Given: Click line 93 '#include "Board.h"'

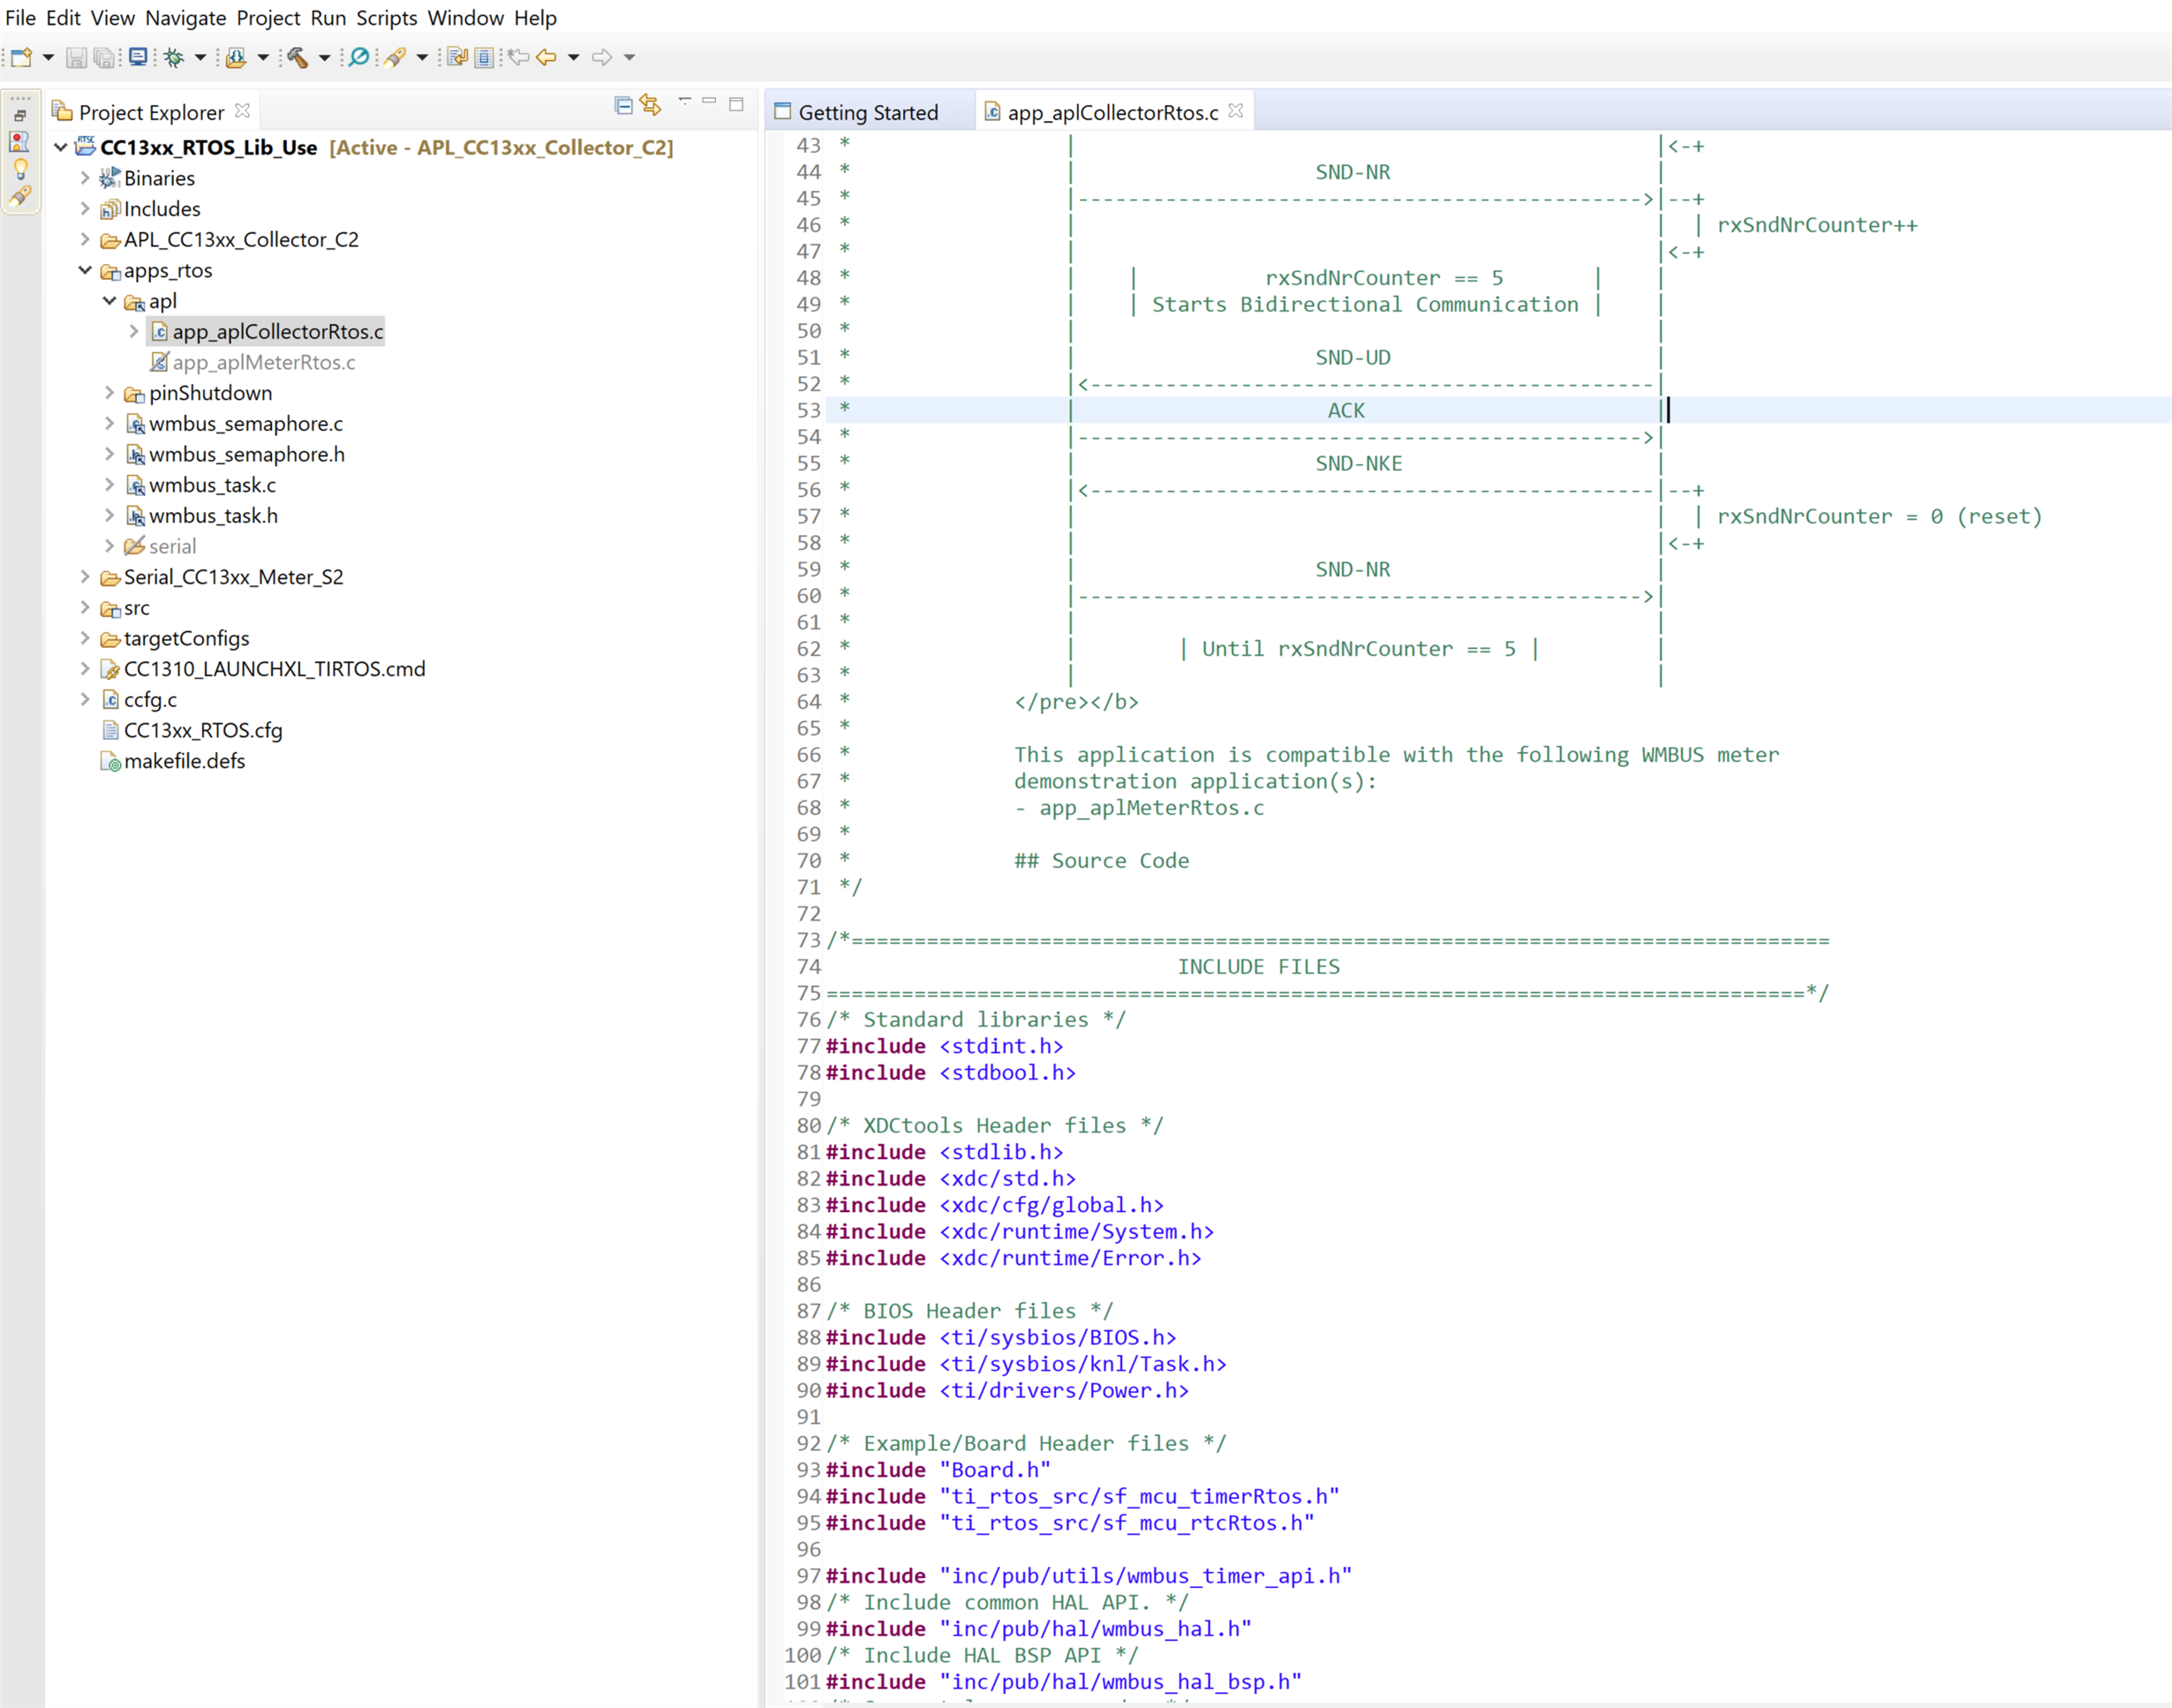Looking at the screenshot, I should pyautogui.click(x=939, y=1470).
